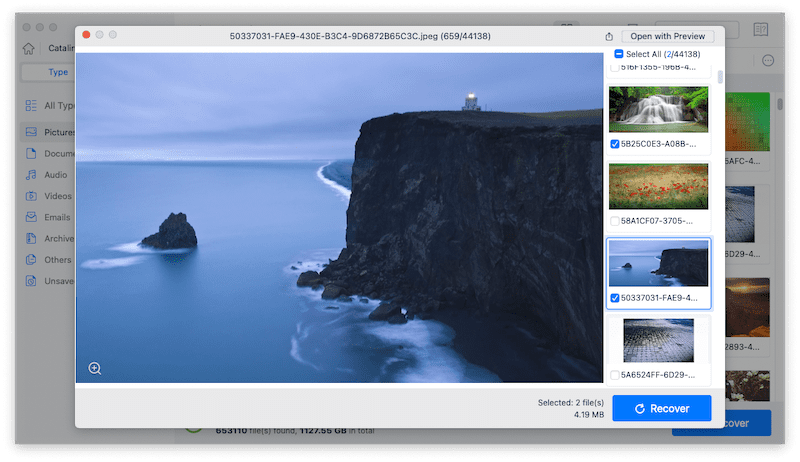Check the 58A1CF07-3705 file checkbox
This screenshot has height=462, width=800.
[615, 221]
